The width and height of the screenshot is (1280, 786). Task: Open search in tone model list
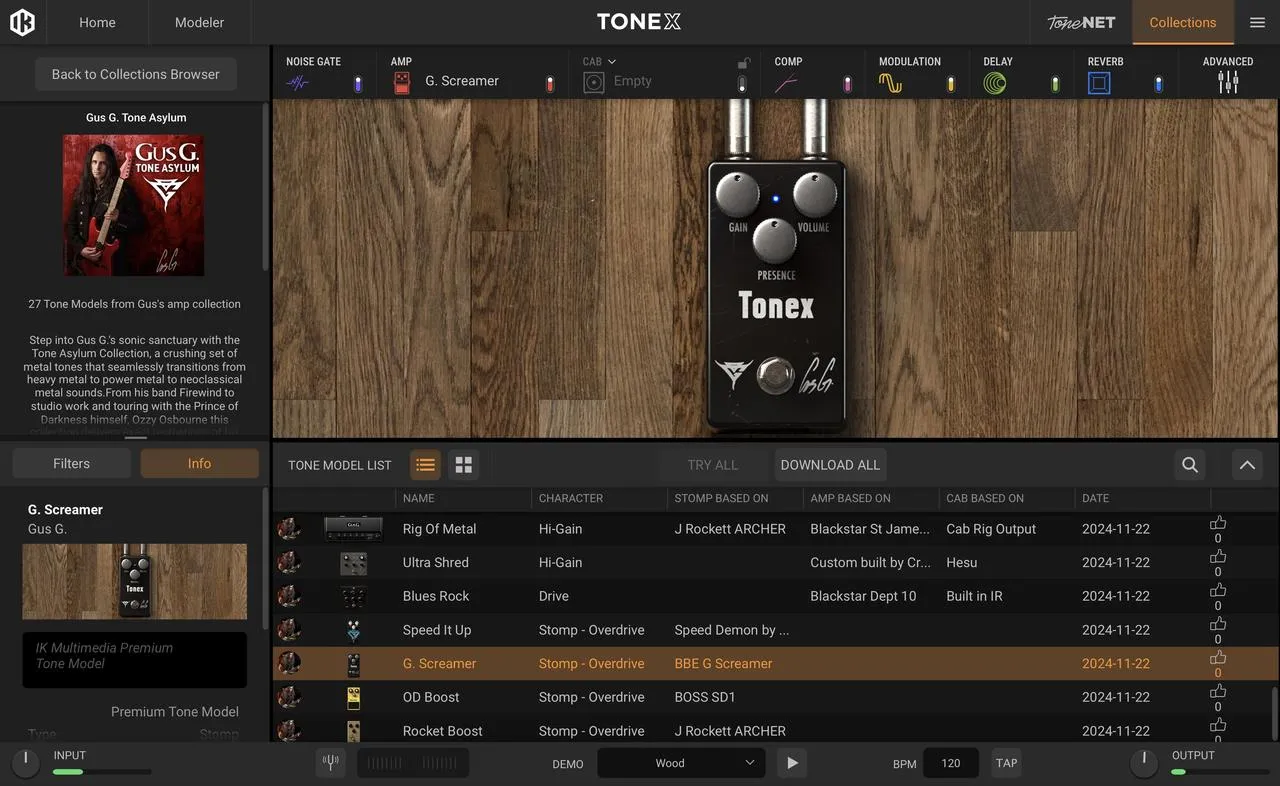pyautogui.click(x=1190, y=465)
